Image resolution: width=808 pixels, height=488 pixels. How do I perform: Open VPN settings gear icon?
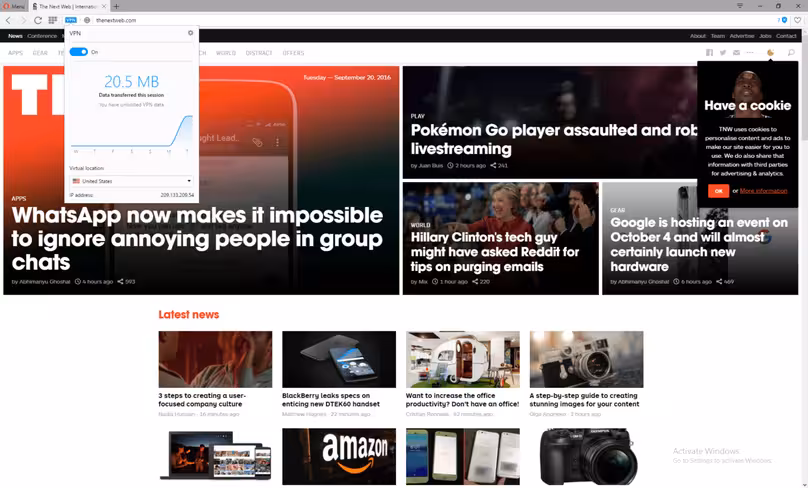pos(190,33)
